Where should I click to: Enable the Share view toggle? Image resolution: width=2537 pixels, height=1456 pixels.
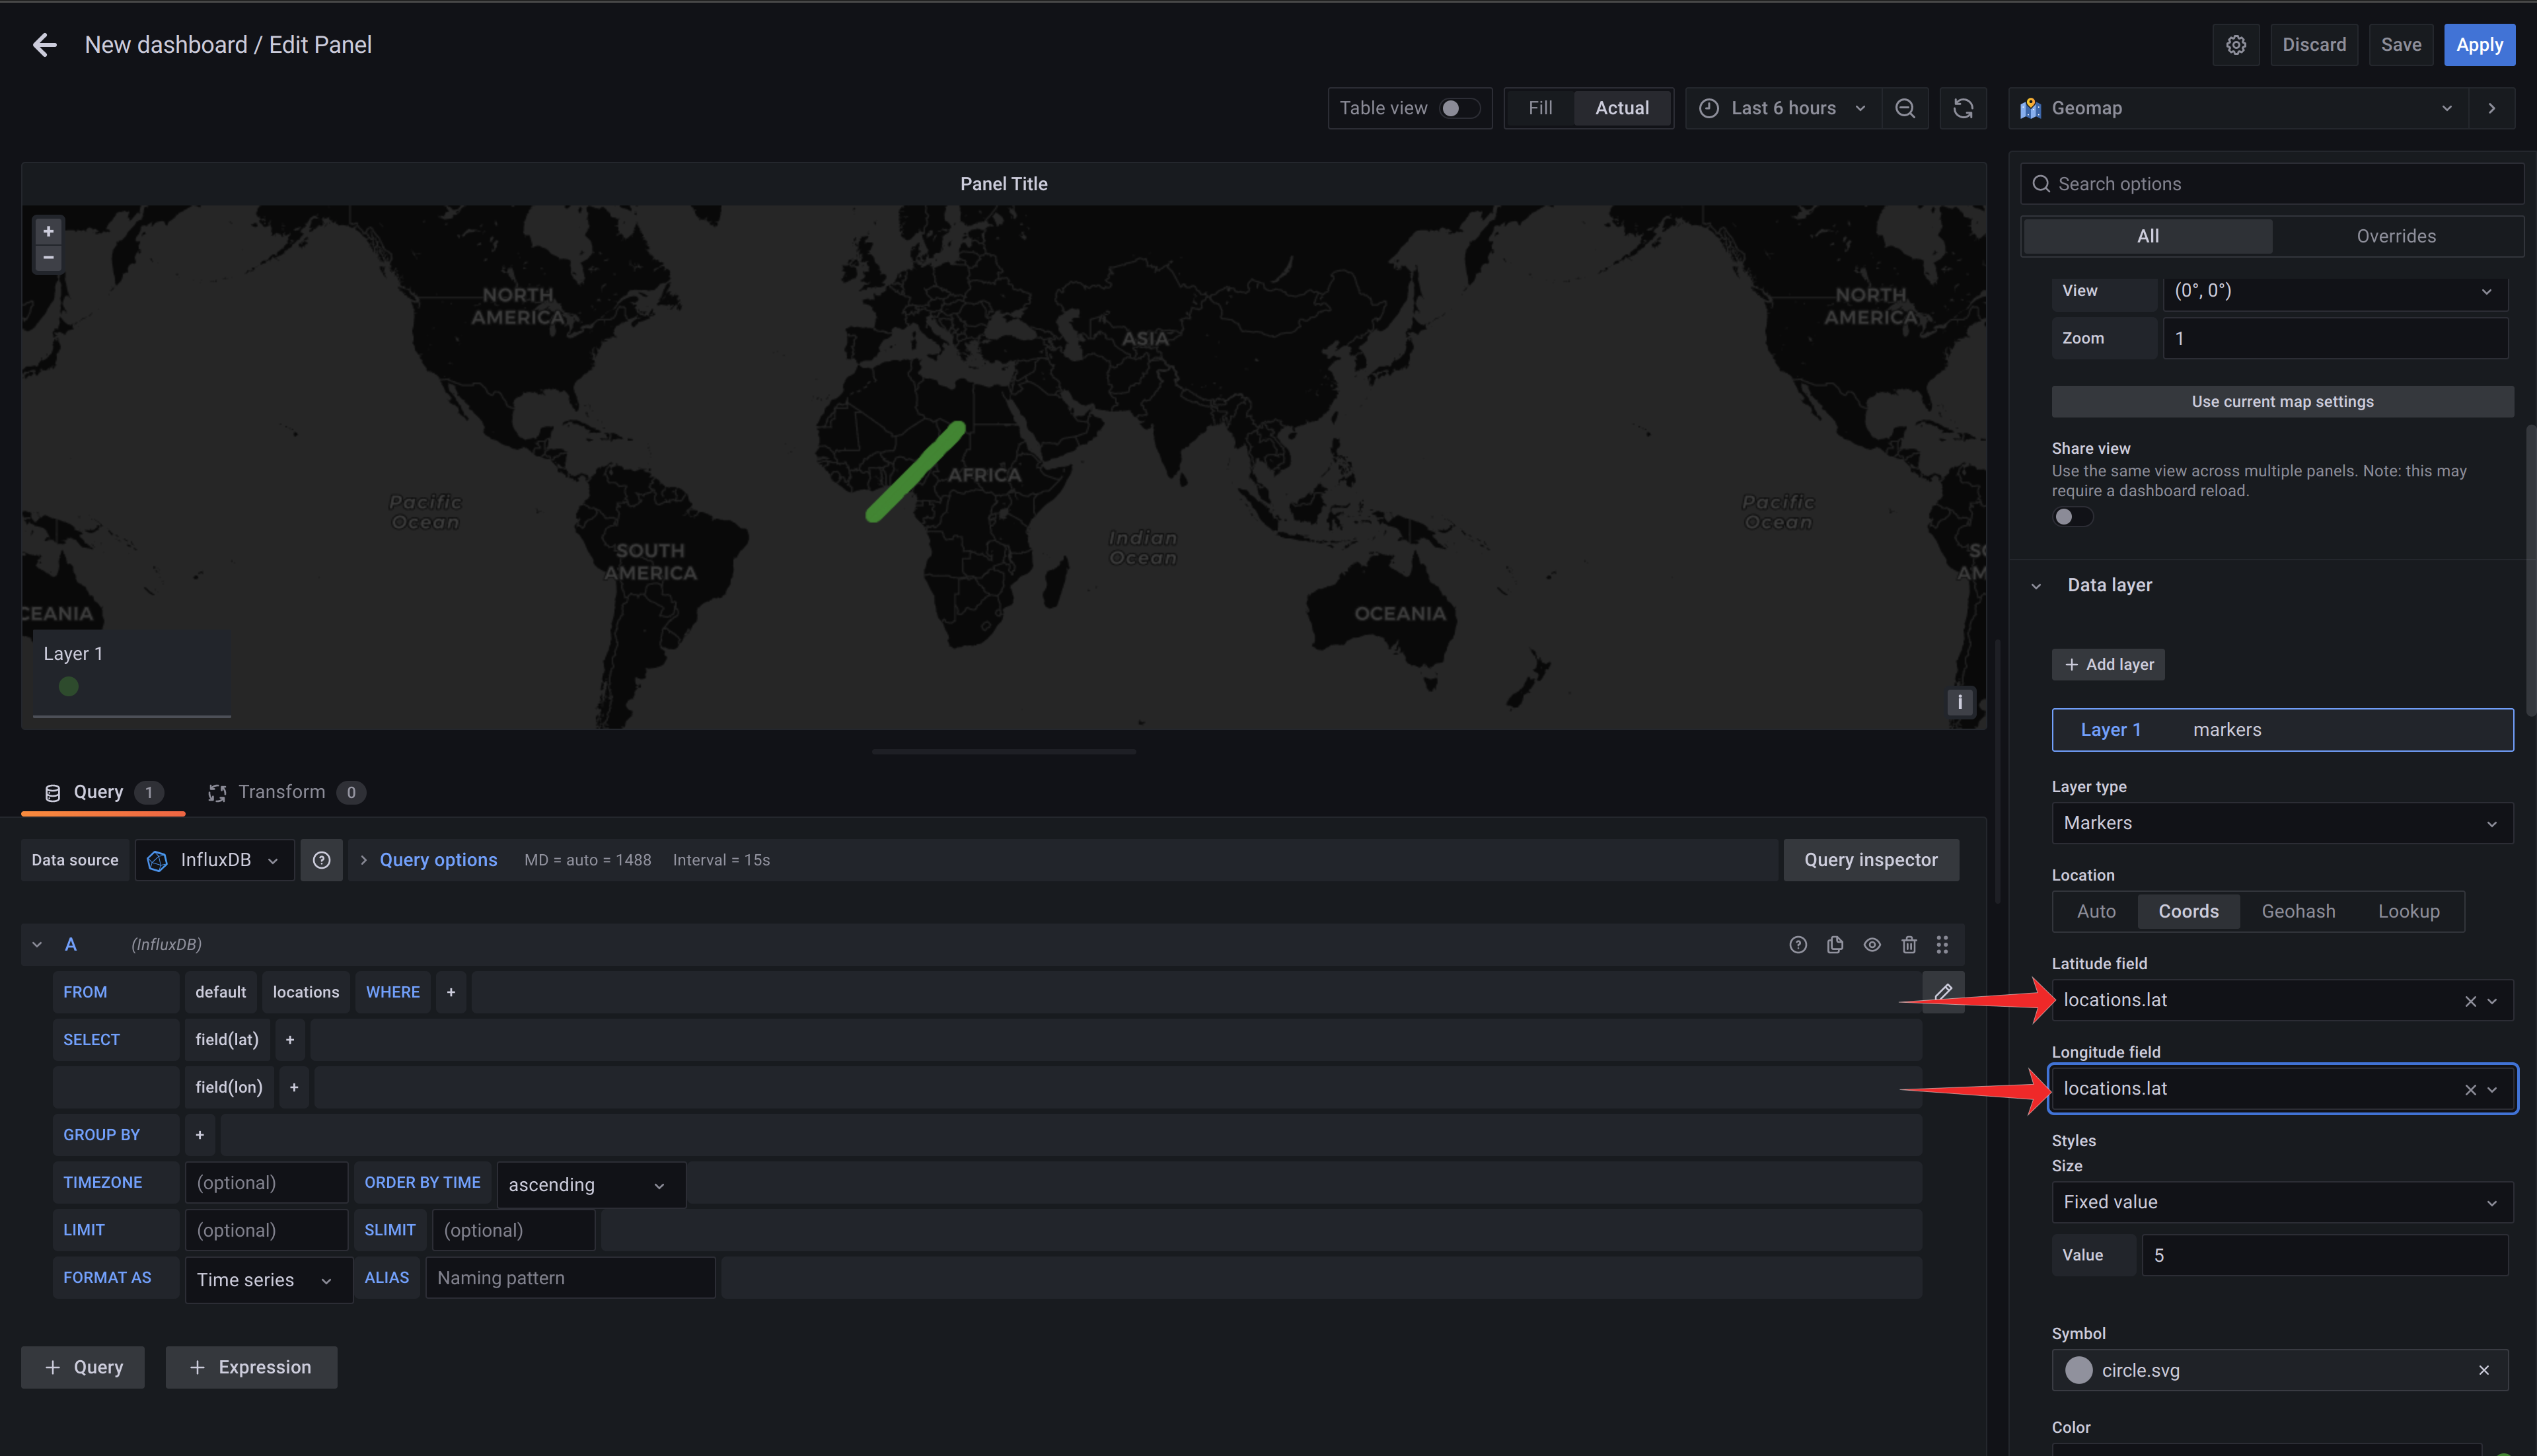click(2072, 516)
